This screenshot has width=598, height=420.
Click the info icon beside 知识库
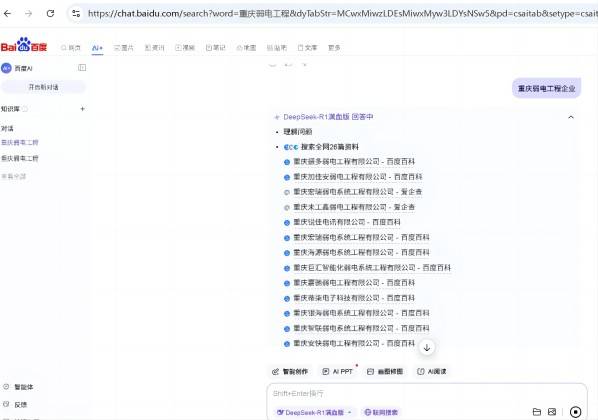pos(25,109)
